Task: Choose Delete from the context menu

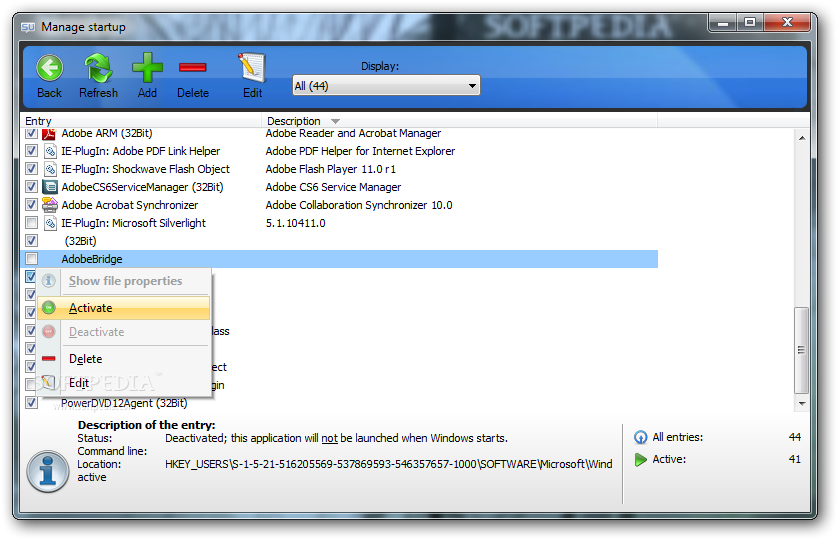Action: tap(123, 359)
